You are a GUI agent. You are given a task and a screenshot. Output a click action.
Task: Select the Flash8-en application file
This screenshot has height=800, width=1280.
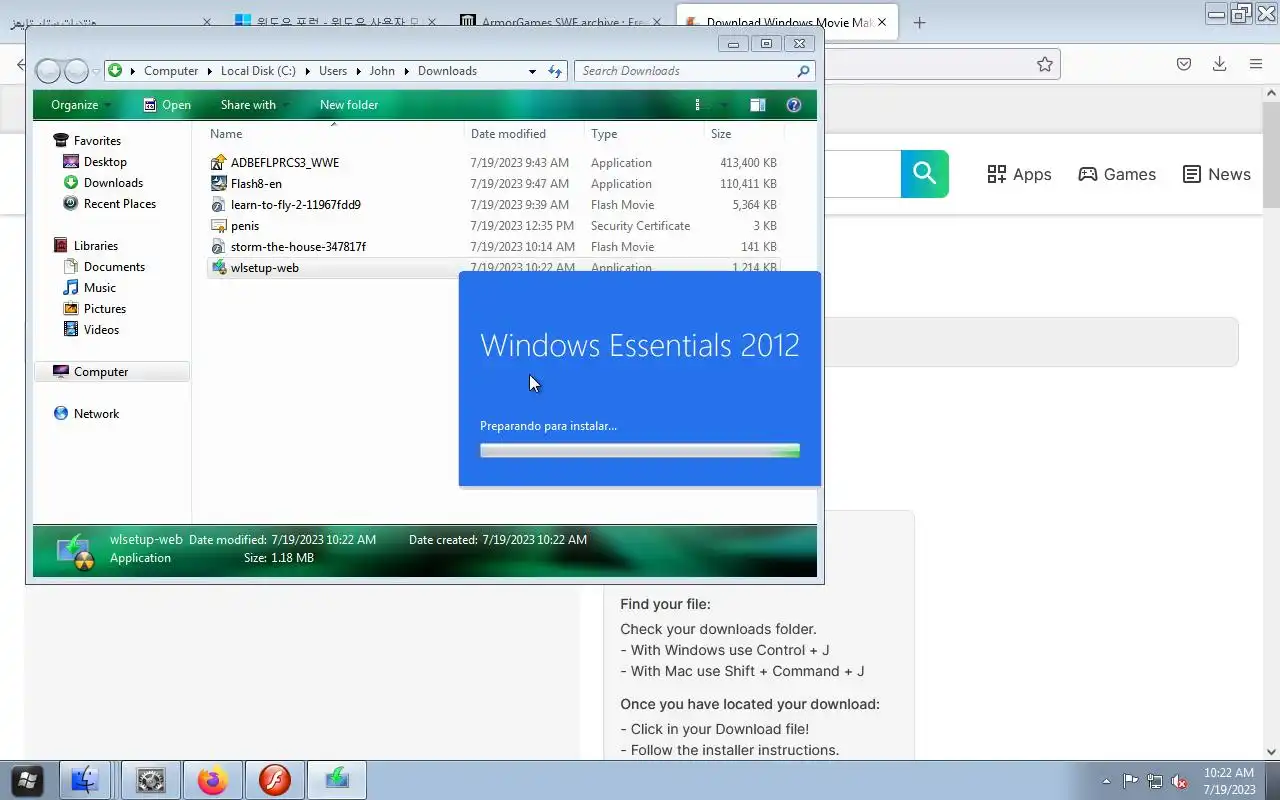(256, 184)
